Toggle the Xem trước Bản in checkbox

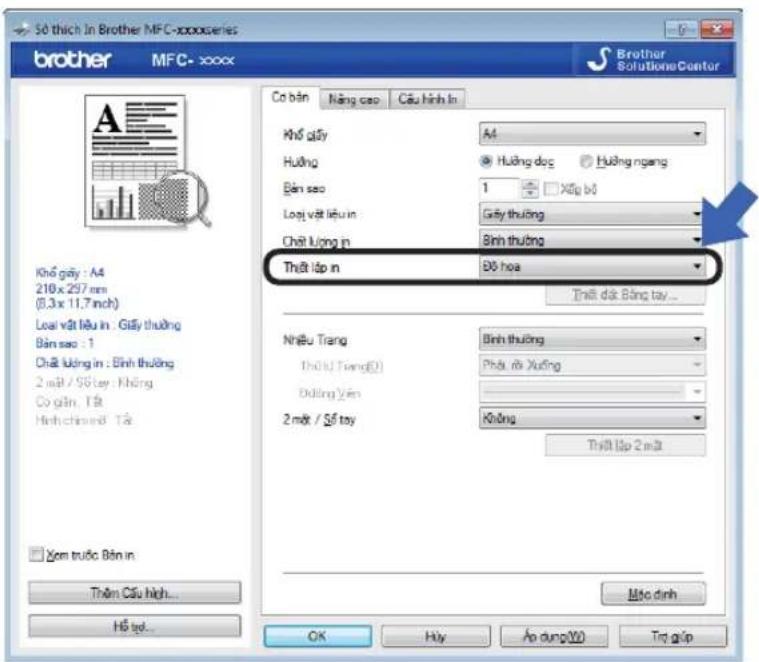[36, 554]
